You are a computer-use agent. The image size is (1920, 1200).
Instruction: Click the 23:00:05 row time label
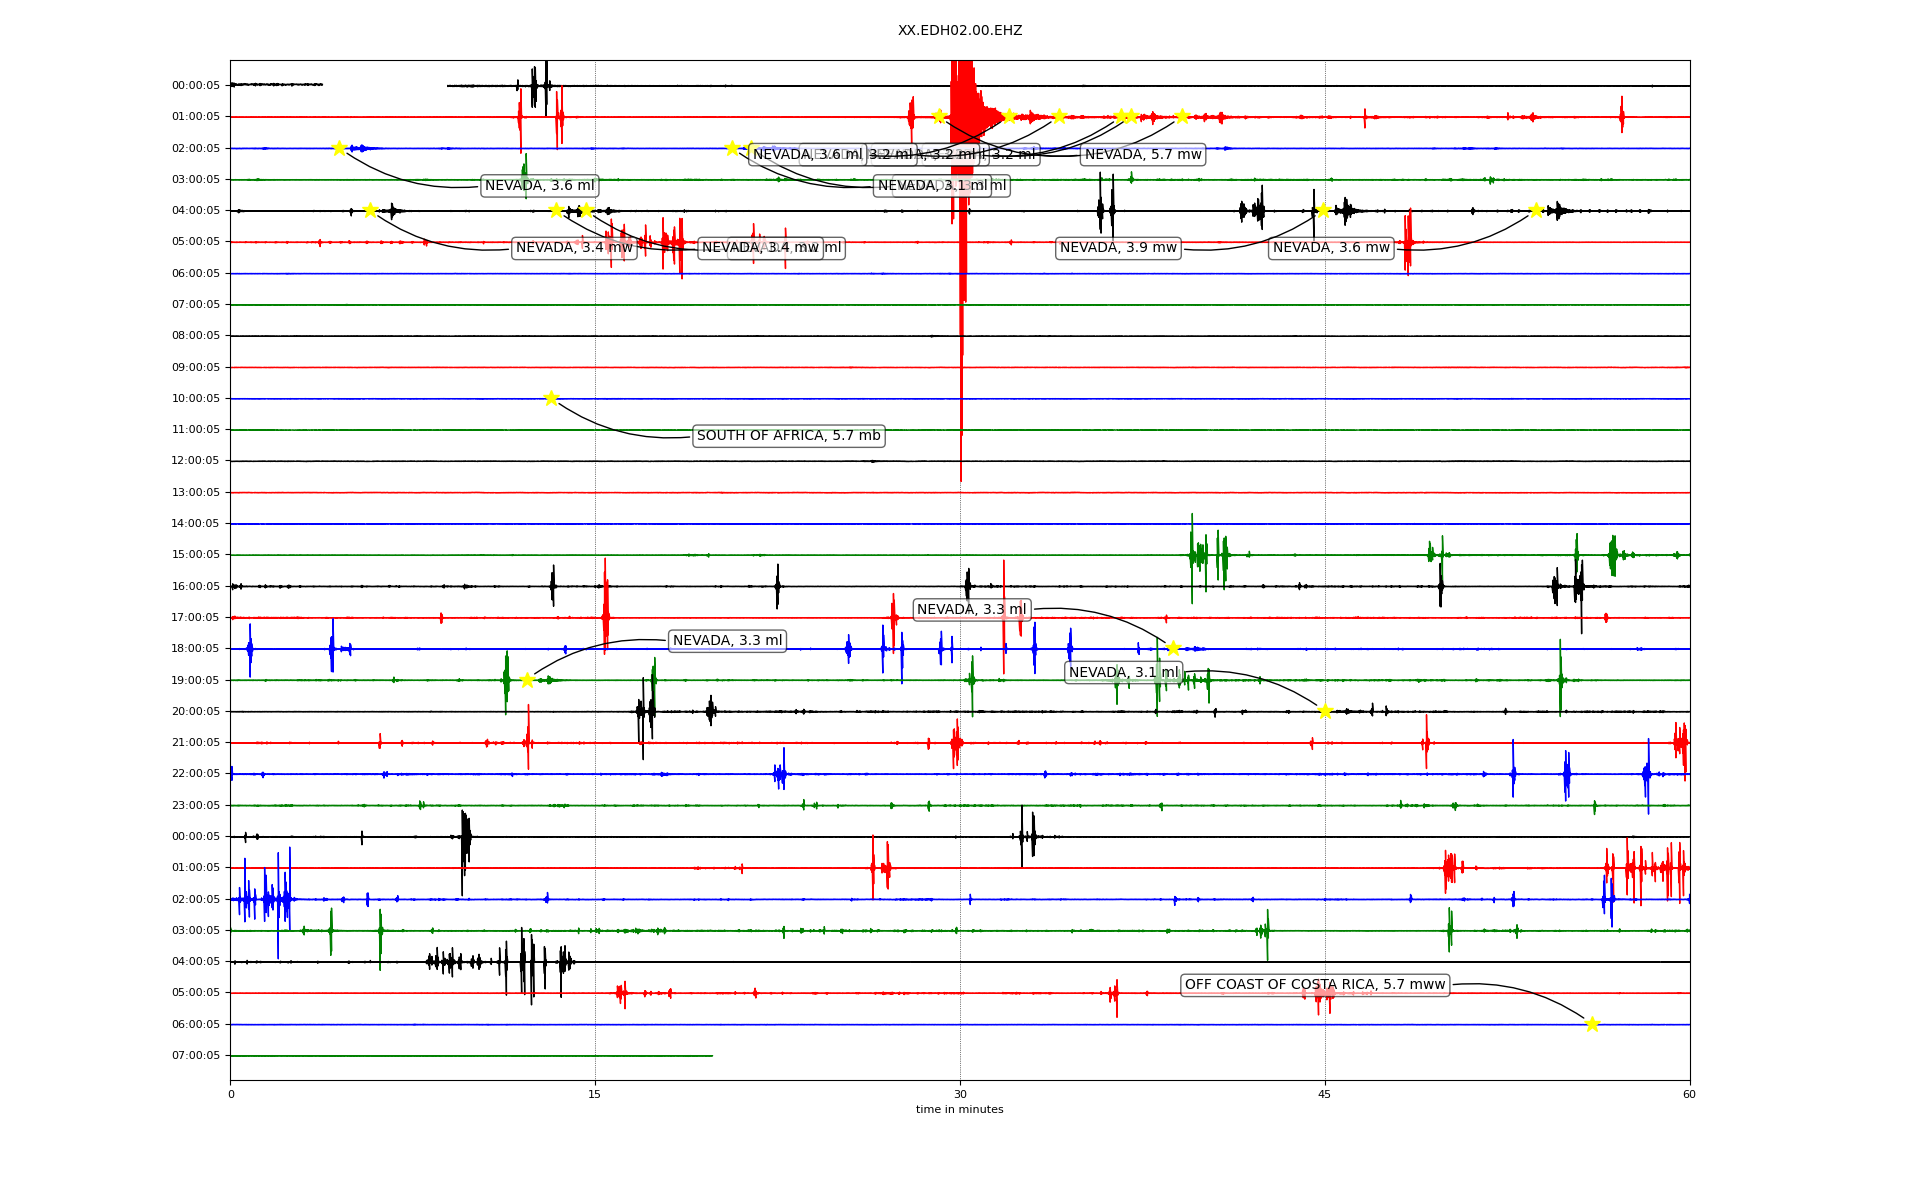tap(195, 805)
